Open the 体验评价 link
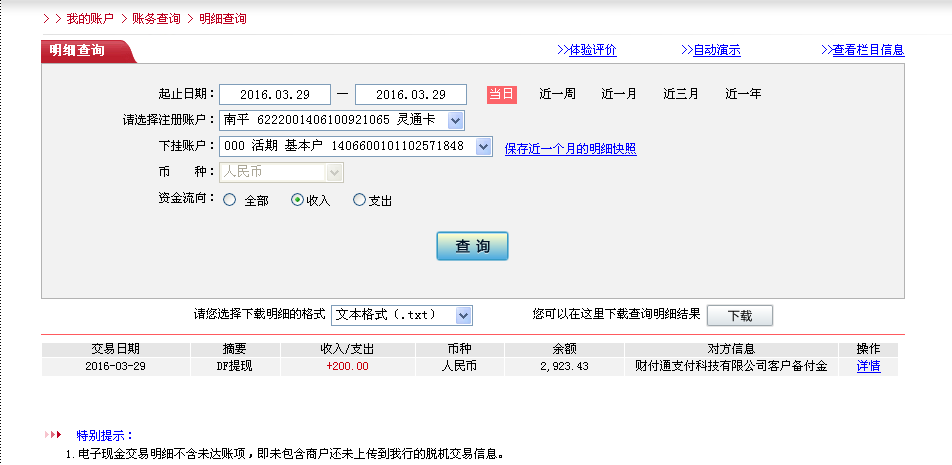Image resolution: width=952 pixels, height=465 pixels. (x=592, y=50)
